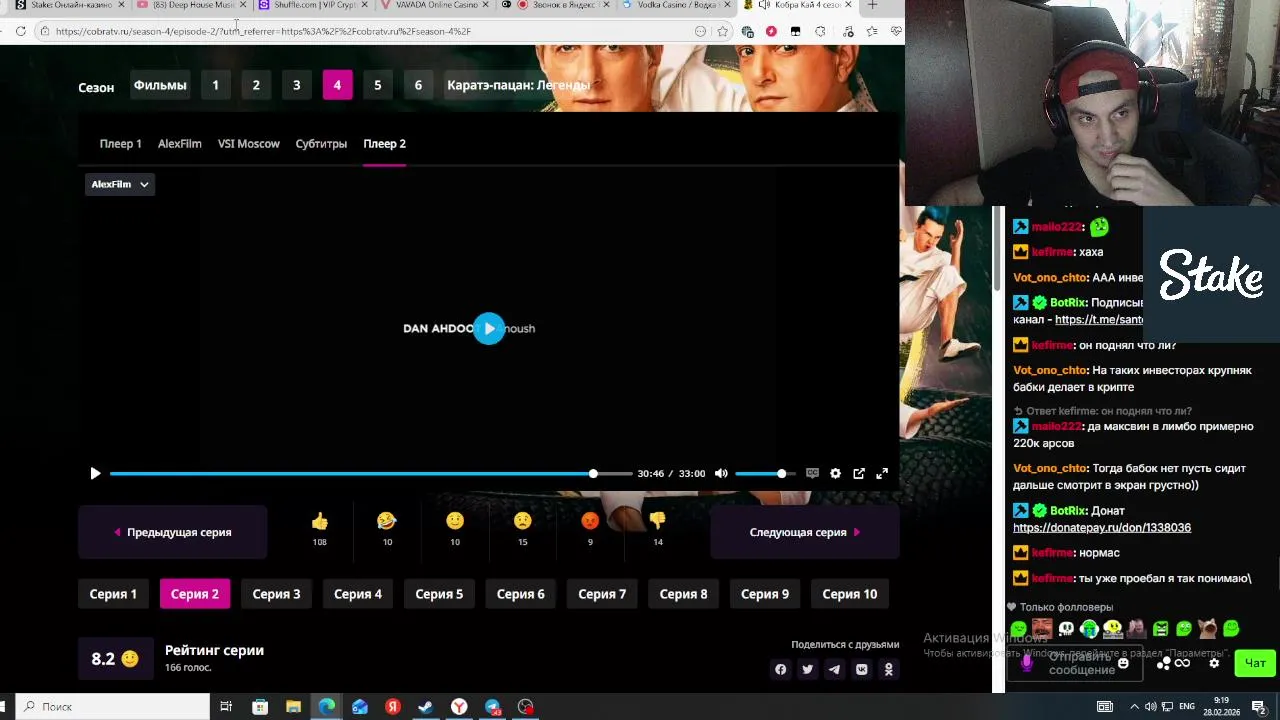Image resolution: width=1280 pixels, height=720 pixels.
Task: Select season 6
Action: (418, 85)
